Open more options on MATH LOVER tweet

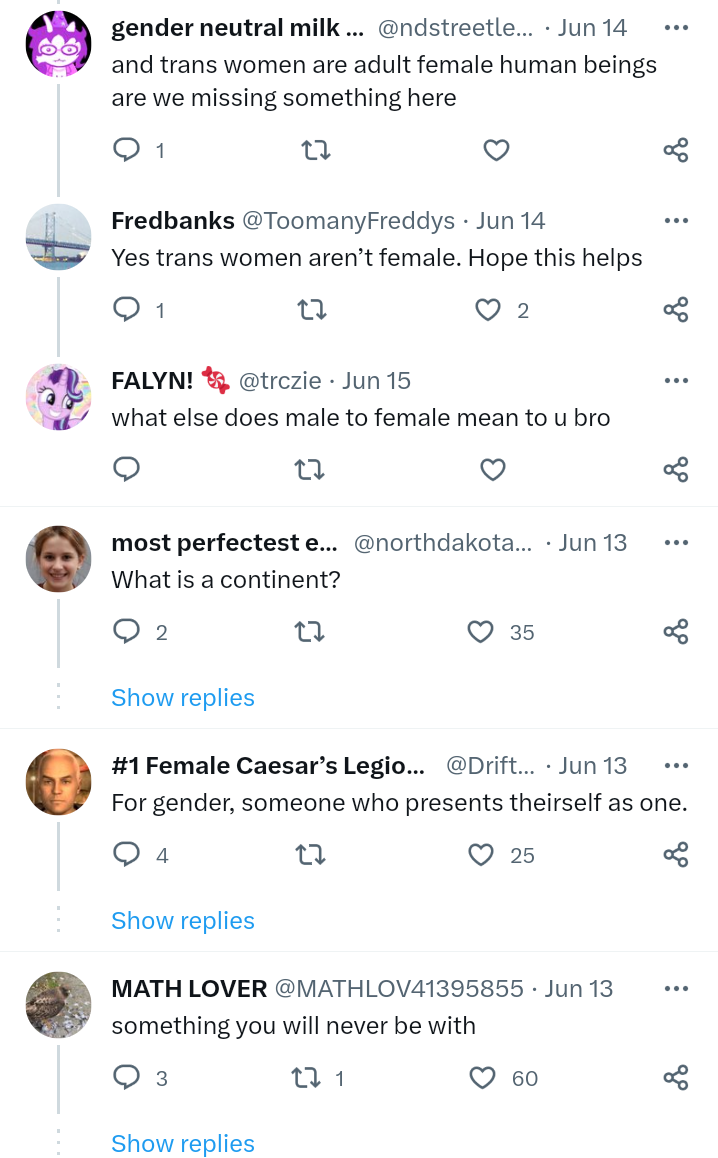tap(676, 988)
